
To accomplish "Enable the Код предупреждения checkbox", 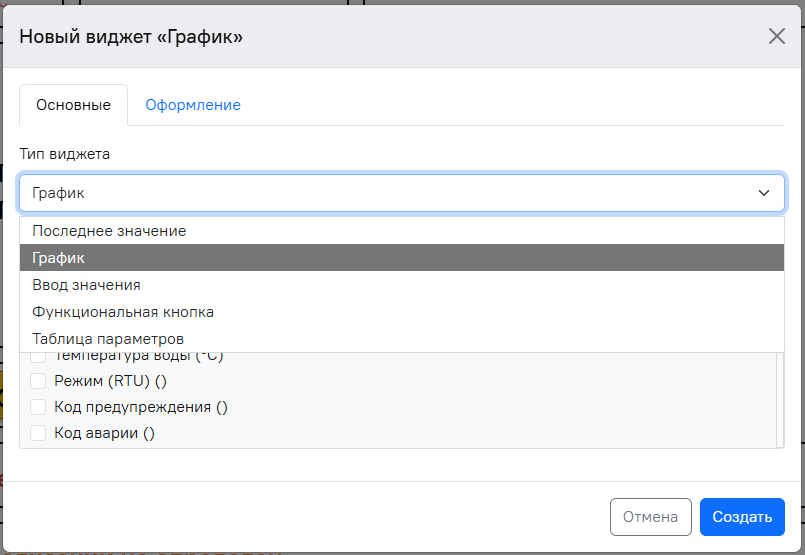I will point(38,407).
